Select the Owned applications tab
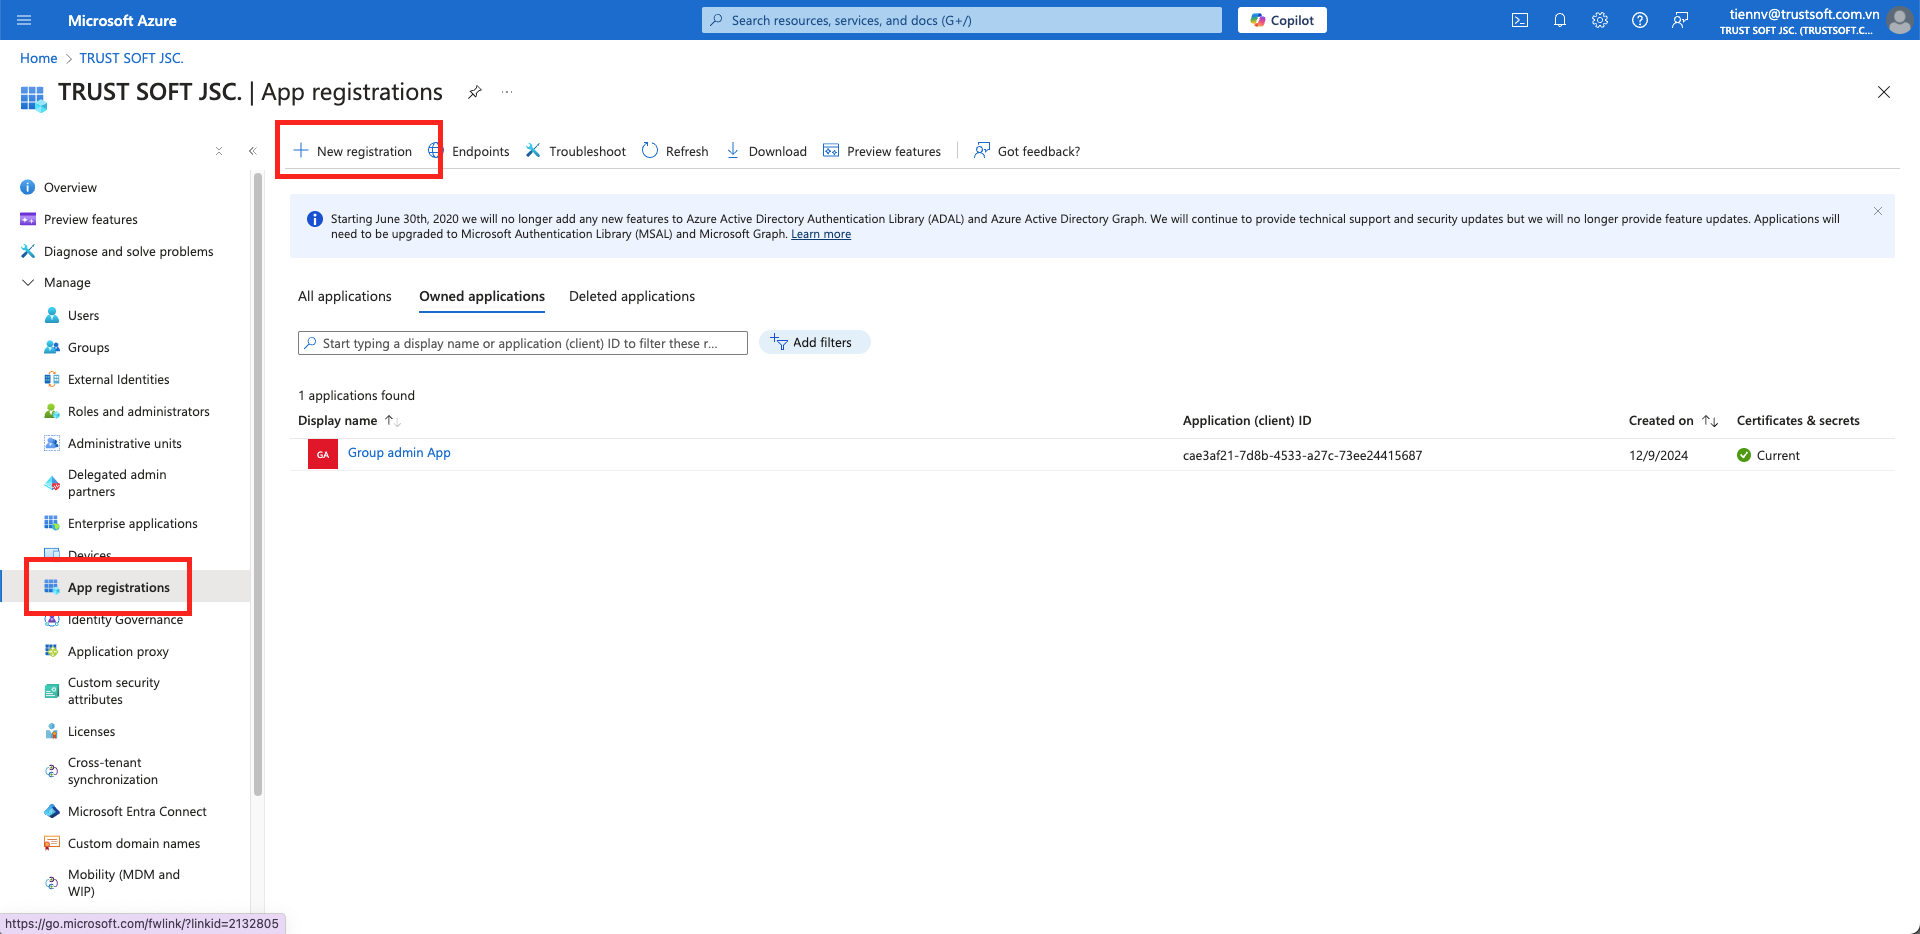1920x934 pixels. pyautogui.click(x=482, y=296)
